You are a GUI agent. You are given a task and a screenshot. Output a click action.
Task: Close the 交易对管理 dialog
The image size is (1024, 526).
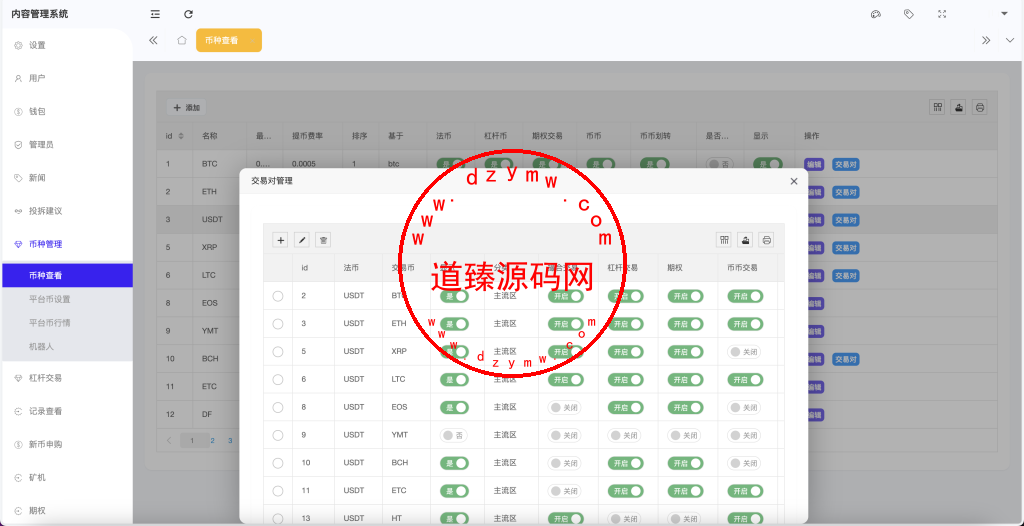(794, 181)
